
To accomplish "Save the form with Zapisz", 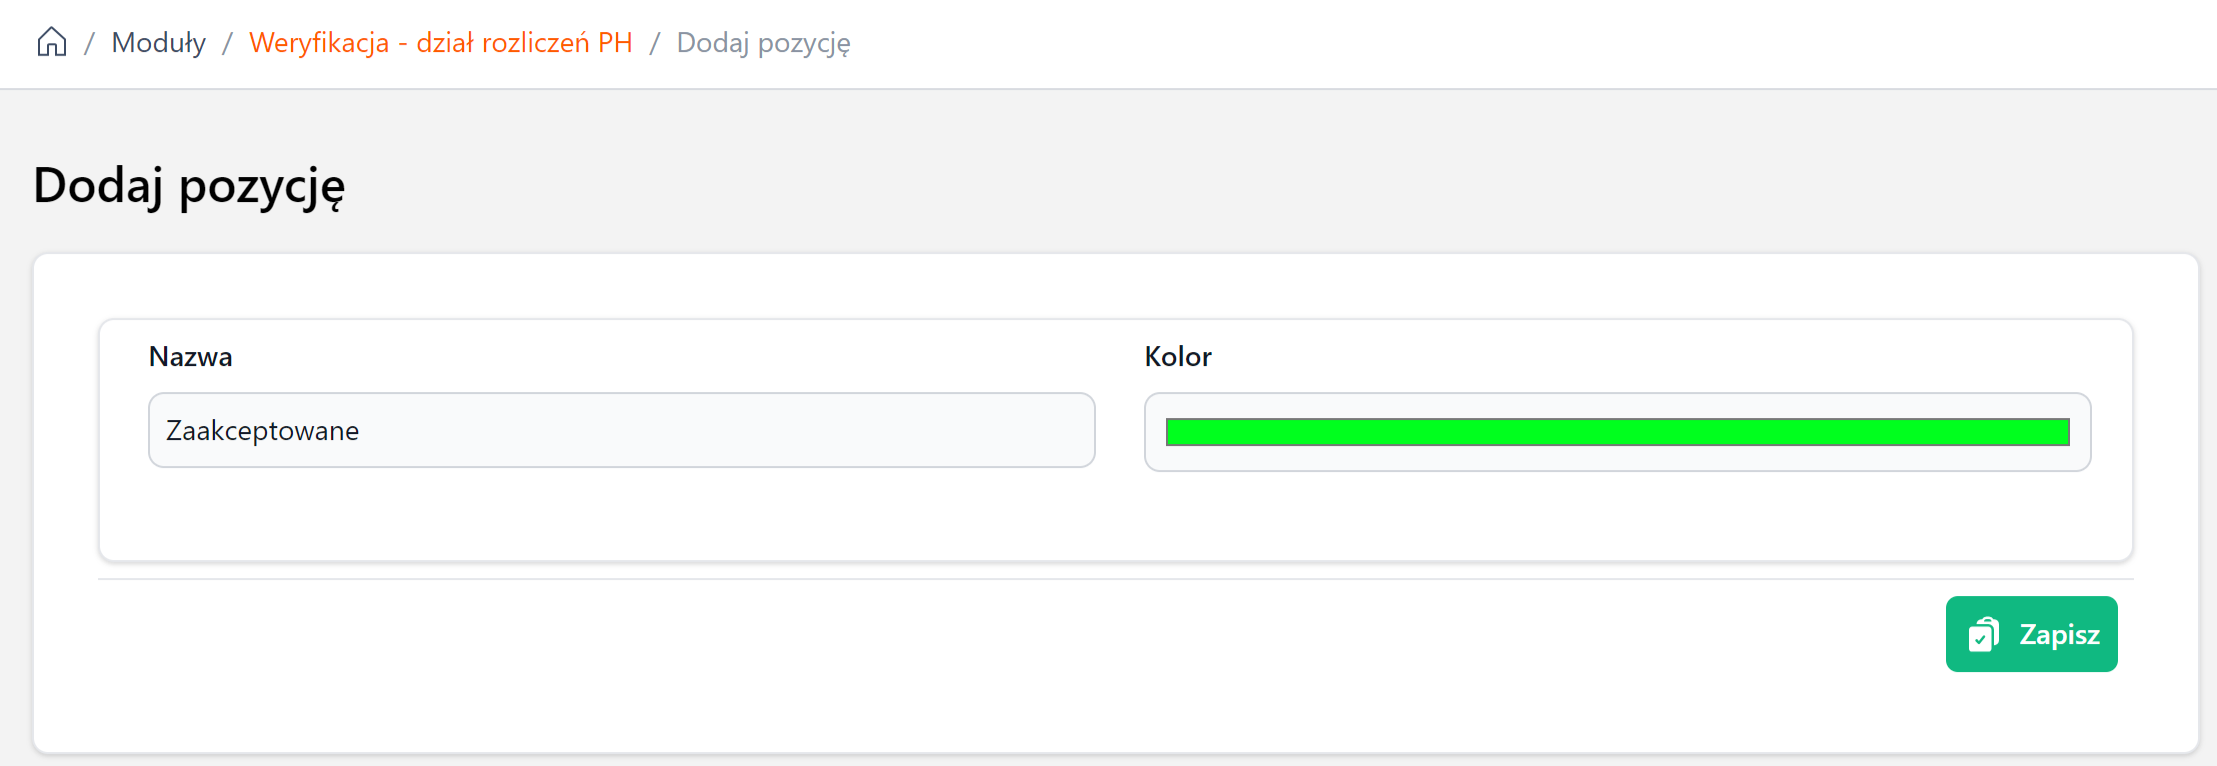I will click(x=2031, y=634).
